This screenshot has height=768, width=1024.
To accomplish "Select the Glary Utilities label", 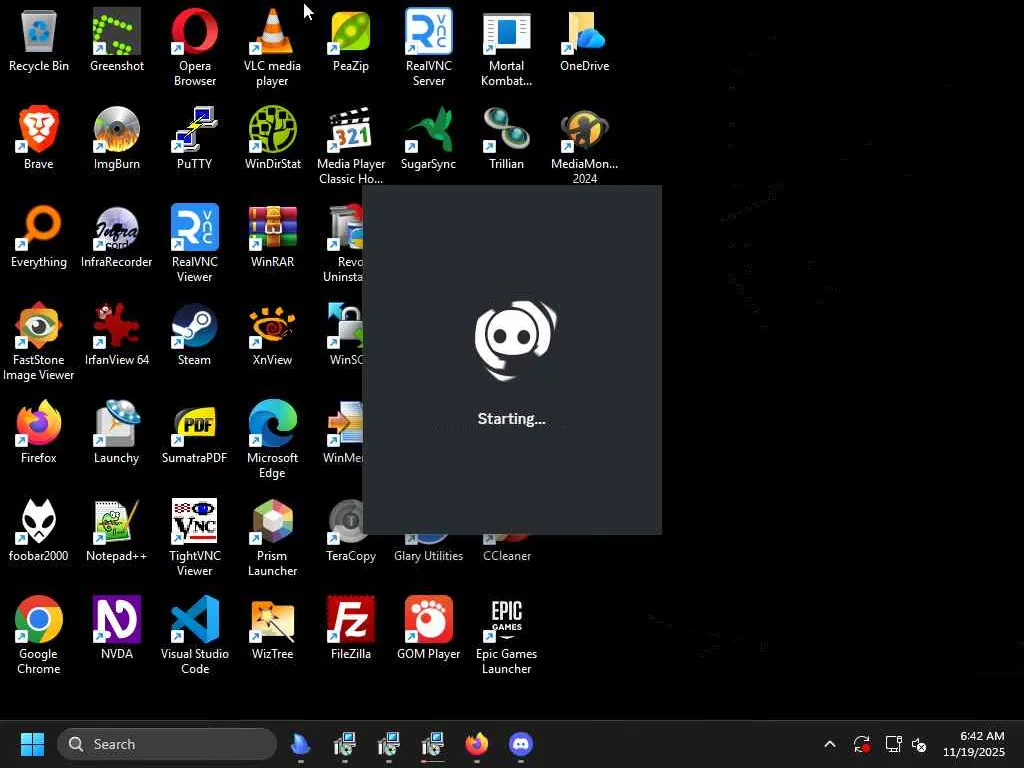I will click(428, 556).
